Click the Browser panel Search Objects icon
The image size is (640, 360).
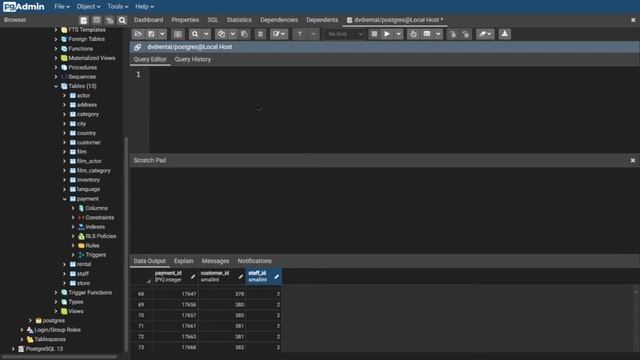(122, 20)
